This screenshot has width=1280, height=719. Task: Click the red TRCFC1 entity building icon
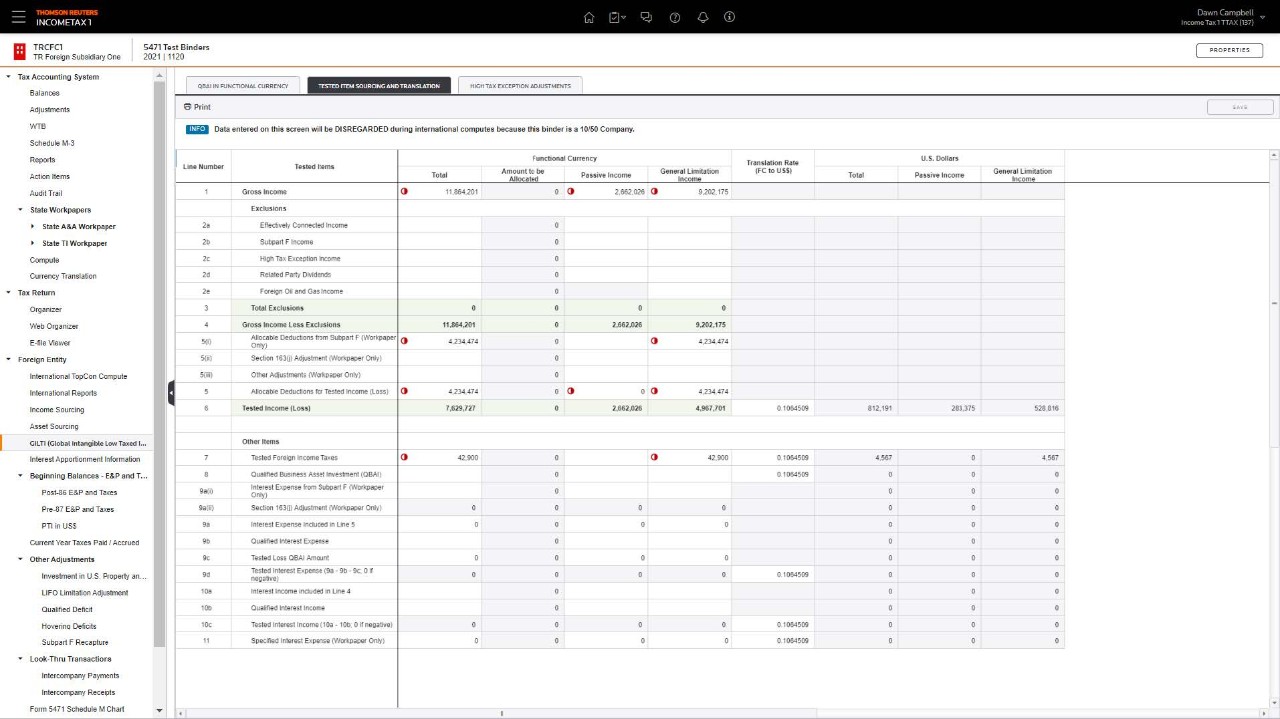[x=19, y=51]
